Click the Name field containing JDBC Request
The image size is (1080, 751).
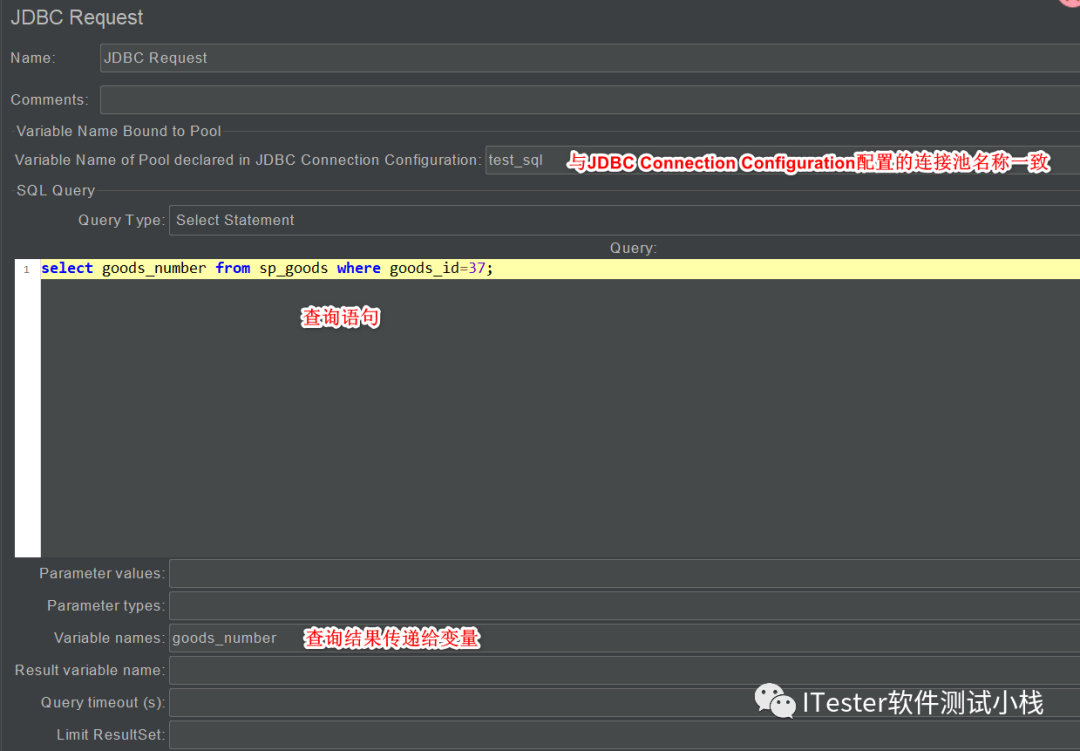pyautogui.click(x=590, y=58)
